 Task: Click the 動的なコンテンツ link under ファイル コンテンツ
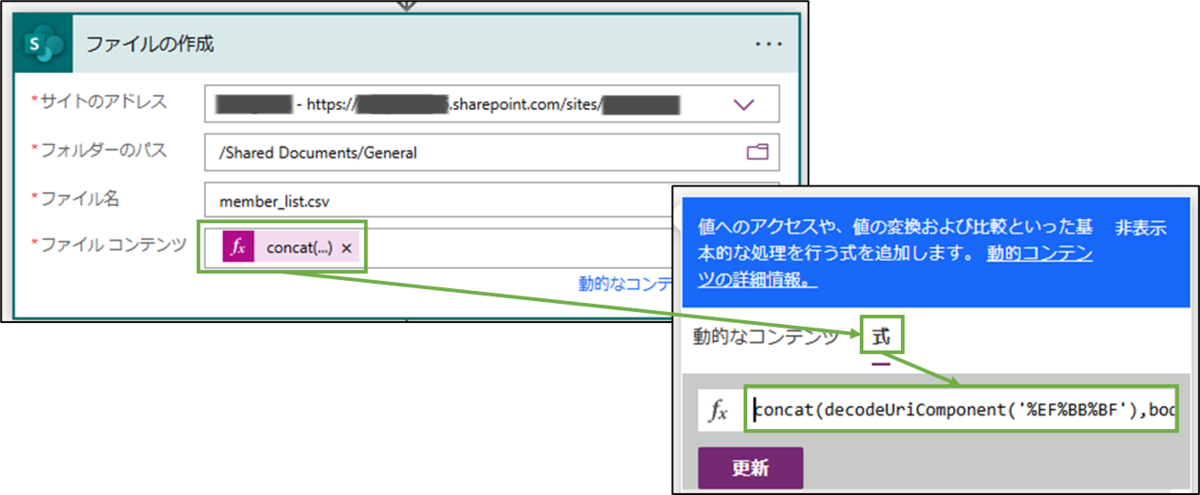pos(626,283)
